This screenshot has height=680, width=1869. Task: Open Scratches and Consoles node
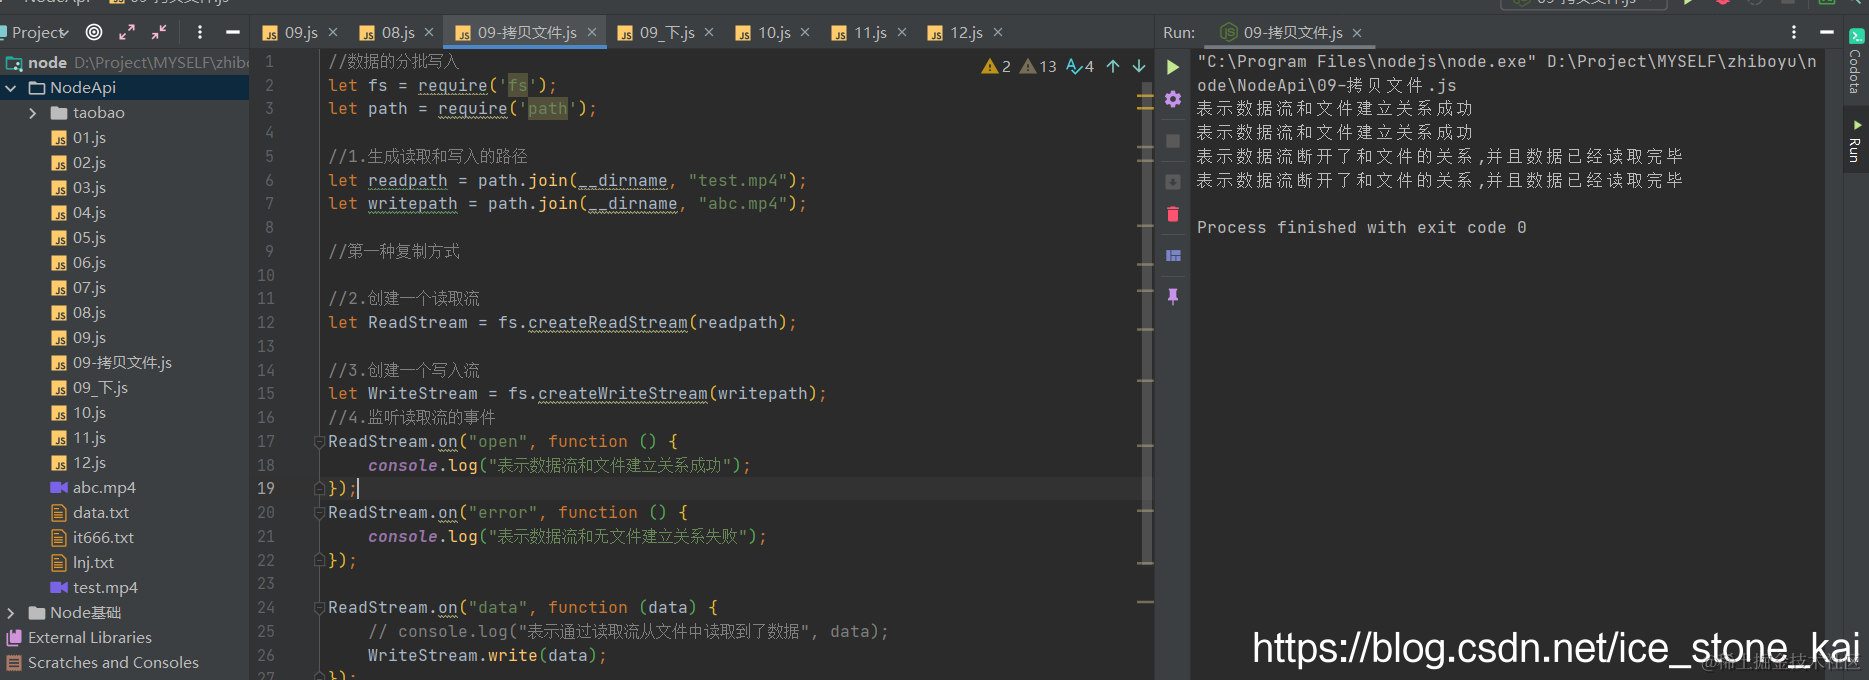(113, 663)
